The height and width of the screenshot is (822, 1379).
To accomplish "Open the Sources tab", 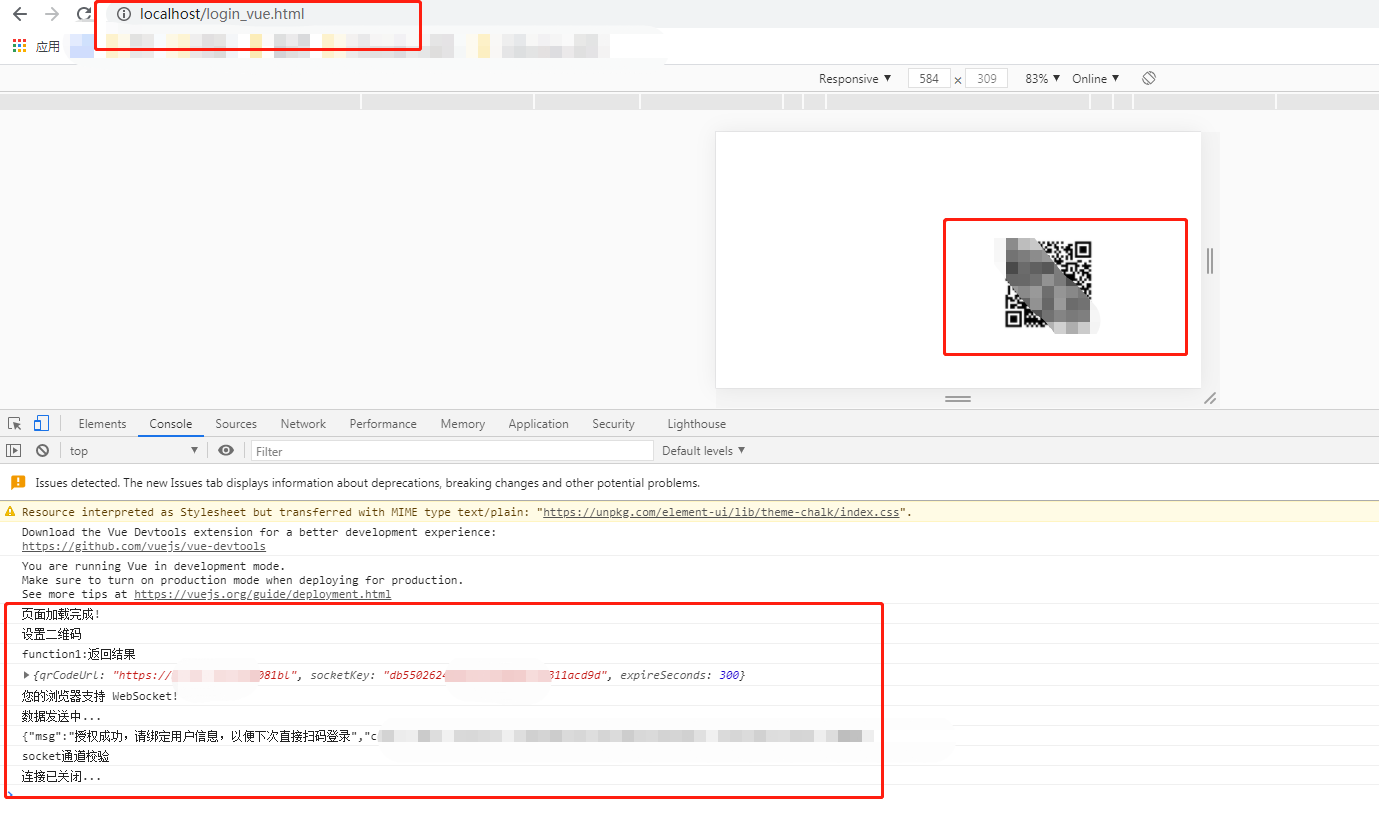I will [236, 424].
